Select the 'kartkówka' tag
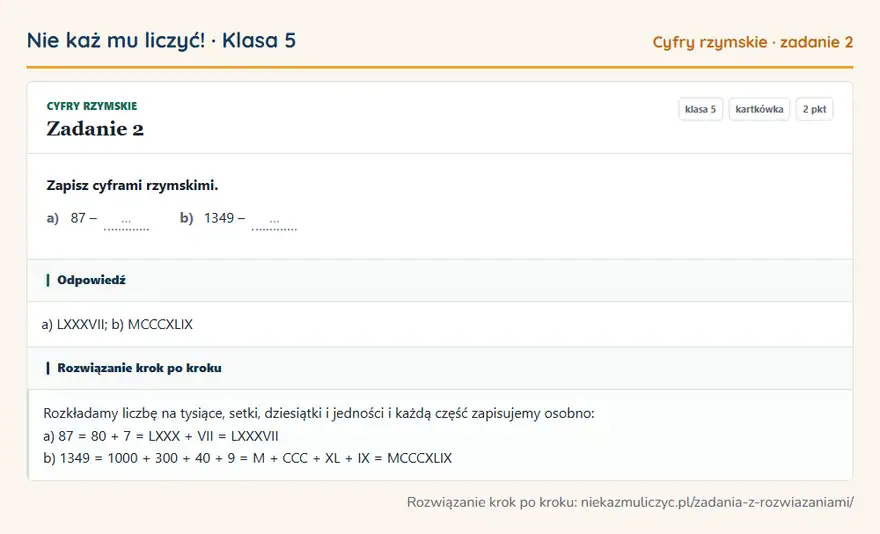 tap(759, 109)
